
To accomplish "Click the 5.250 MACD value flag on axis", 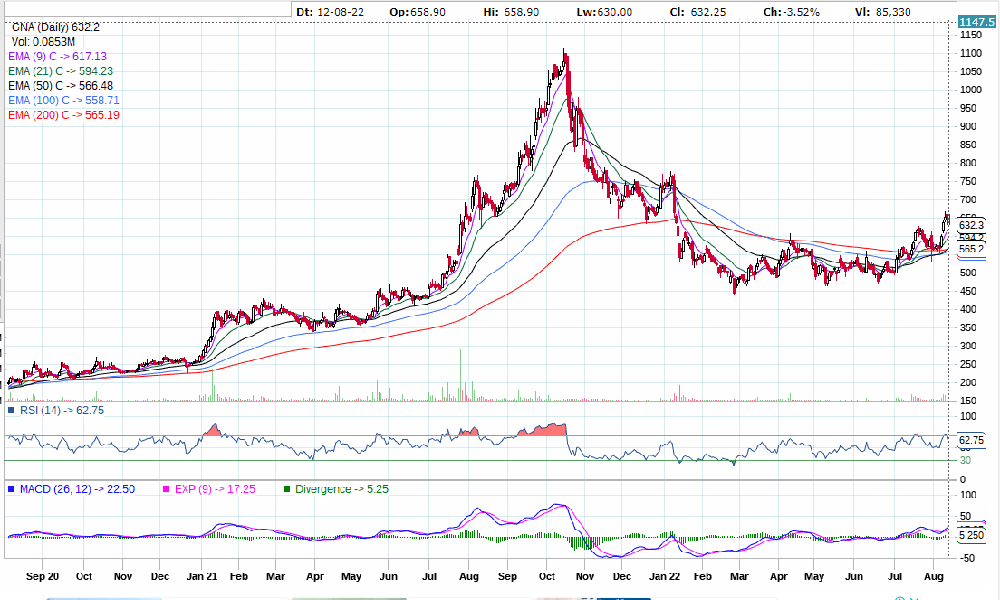I will [971, 536].
